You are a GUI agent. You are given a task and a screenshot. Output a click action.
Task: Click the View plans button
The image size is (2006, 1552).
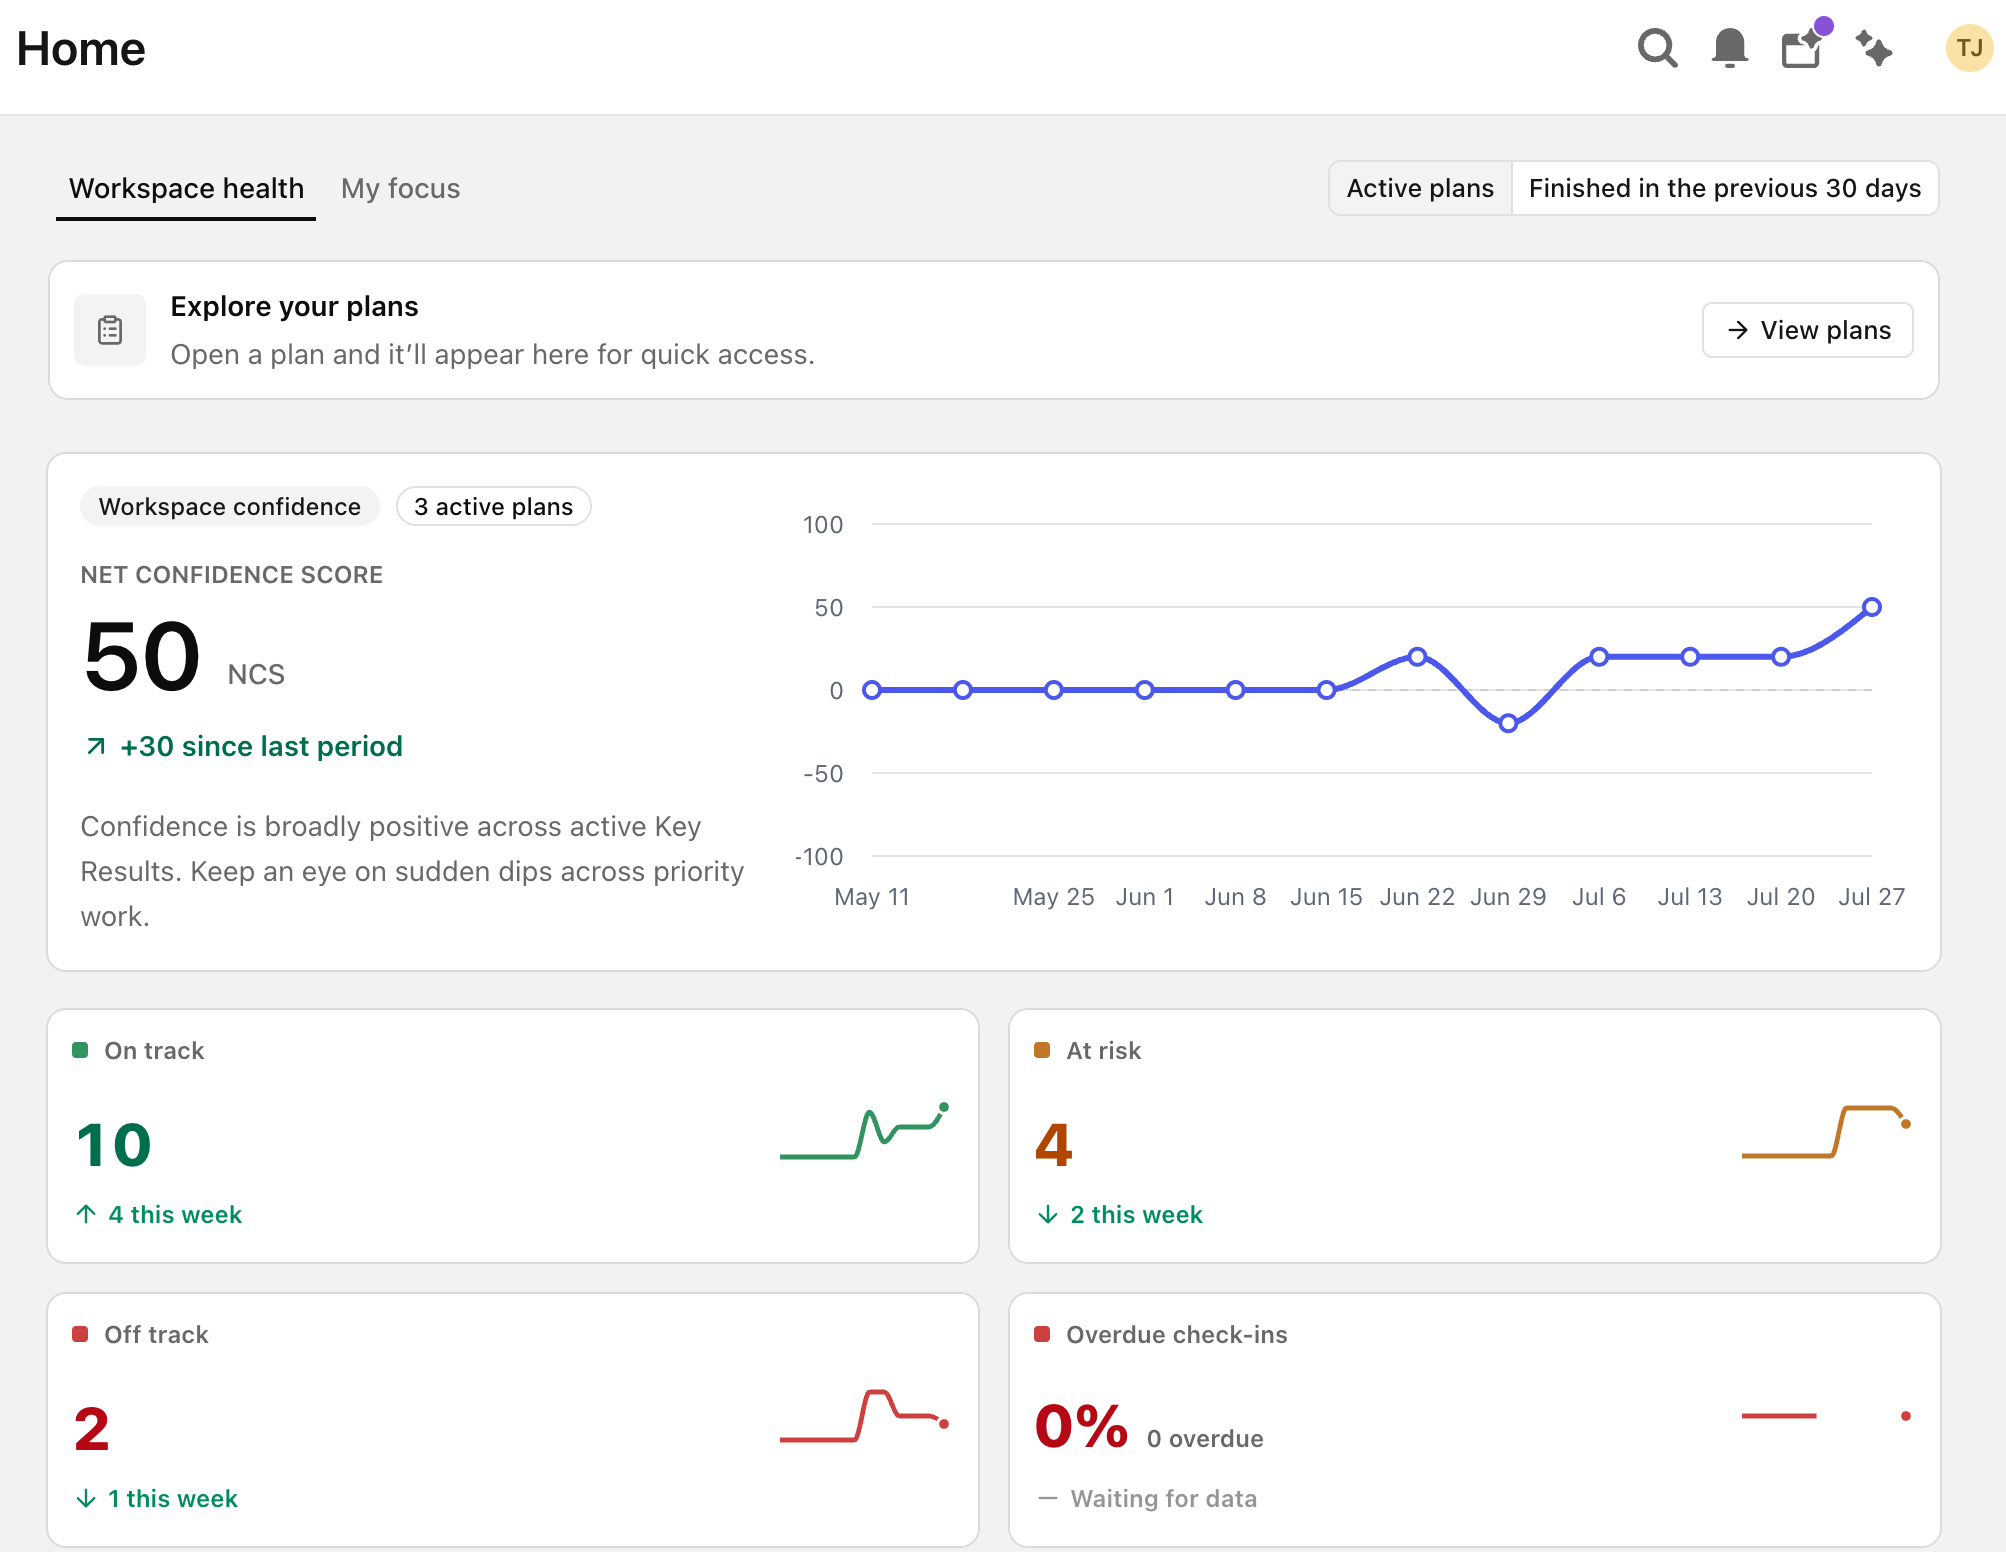(x=1808, y=330)
